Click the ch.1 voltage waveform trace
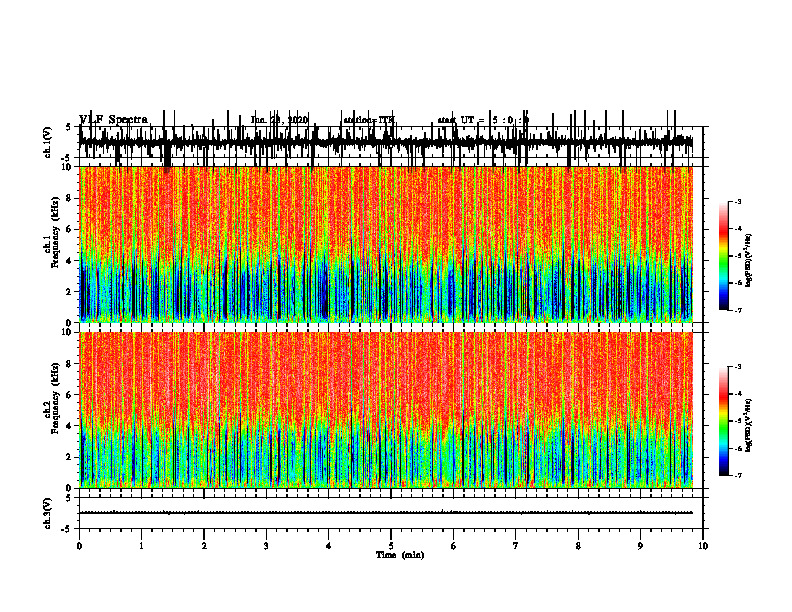Viewport: 792px width, 612px height. 386,142
